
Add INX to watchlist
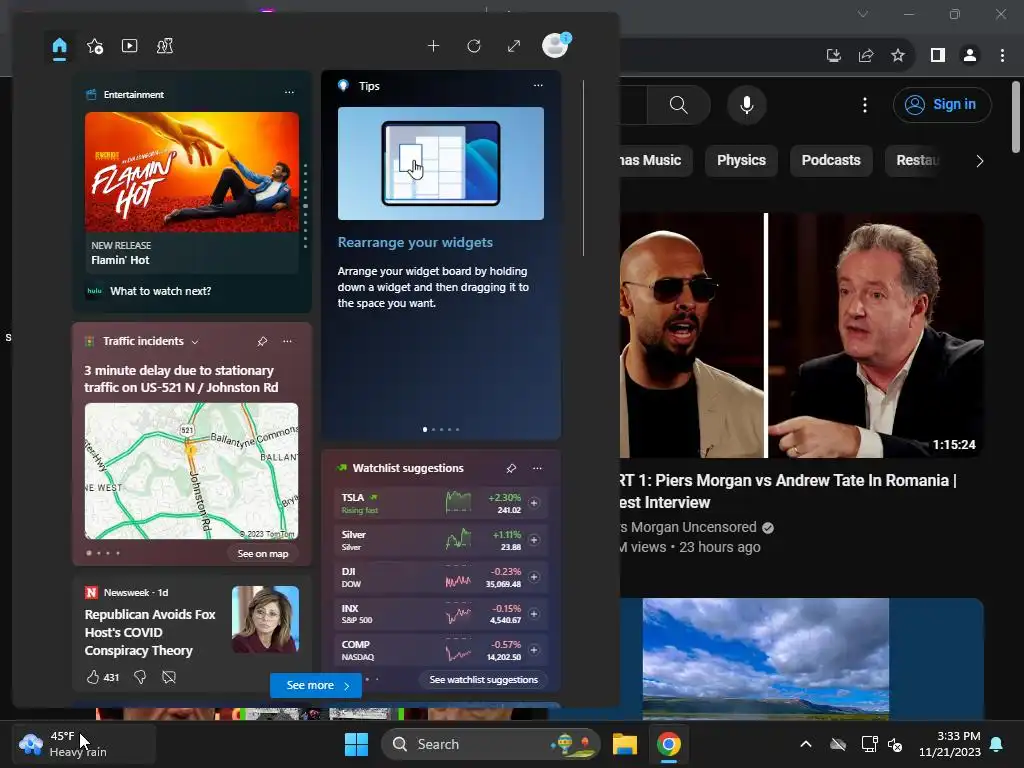(x=534, y=614)
